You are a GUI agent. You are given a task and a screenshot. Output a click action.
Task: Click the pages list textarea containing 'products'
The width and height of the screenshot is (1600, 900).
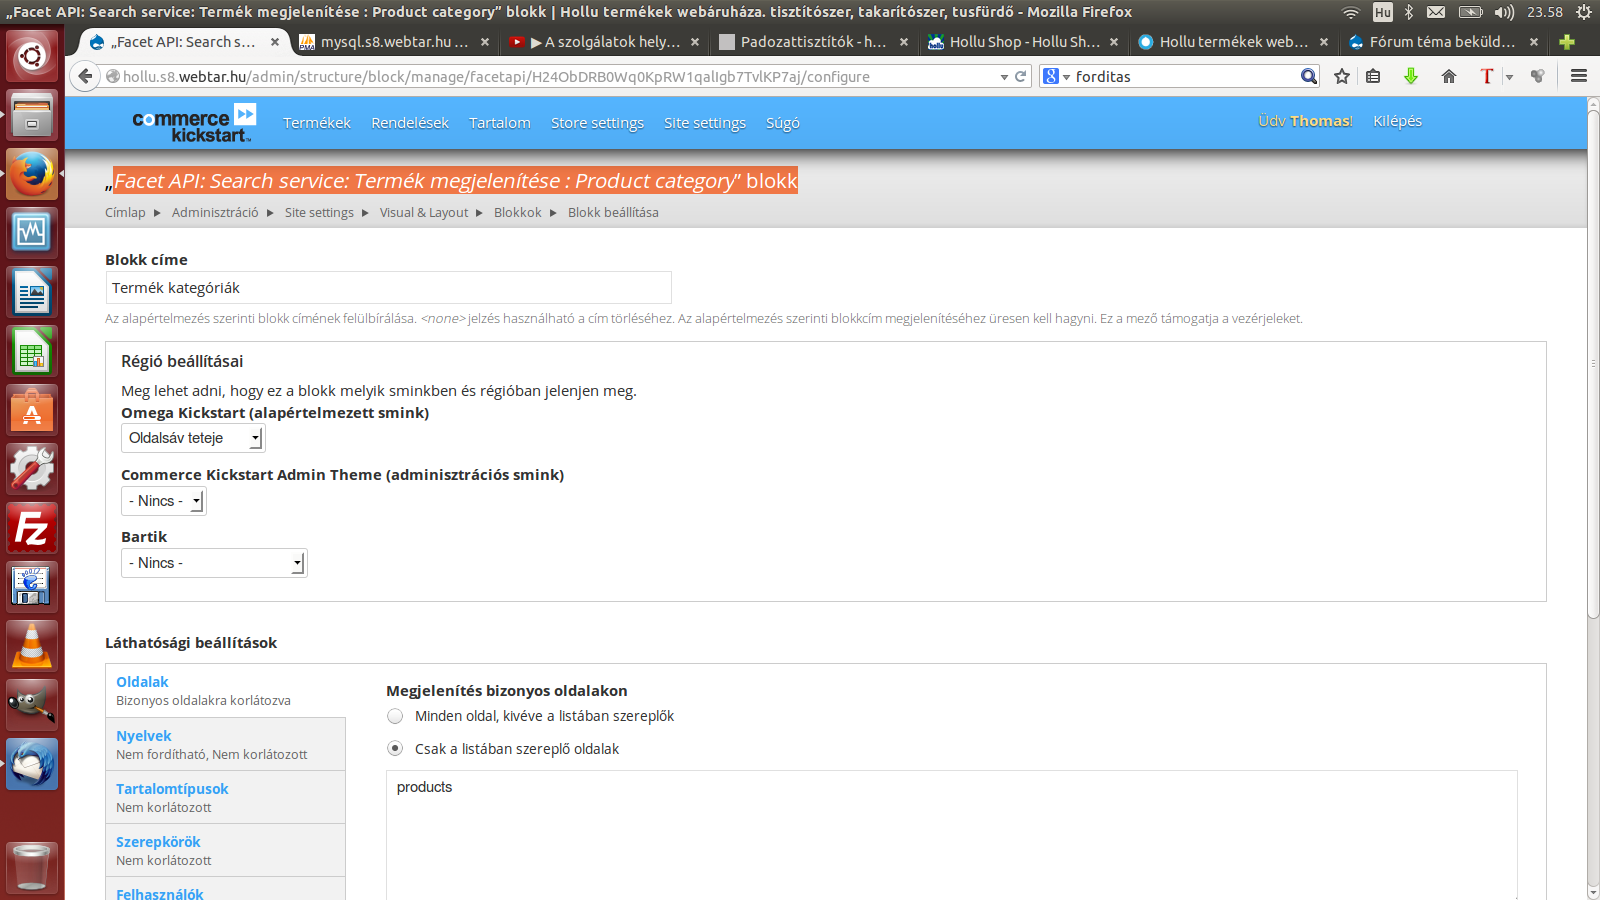coord(952,835)
